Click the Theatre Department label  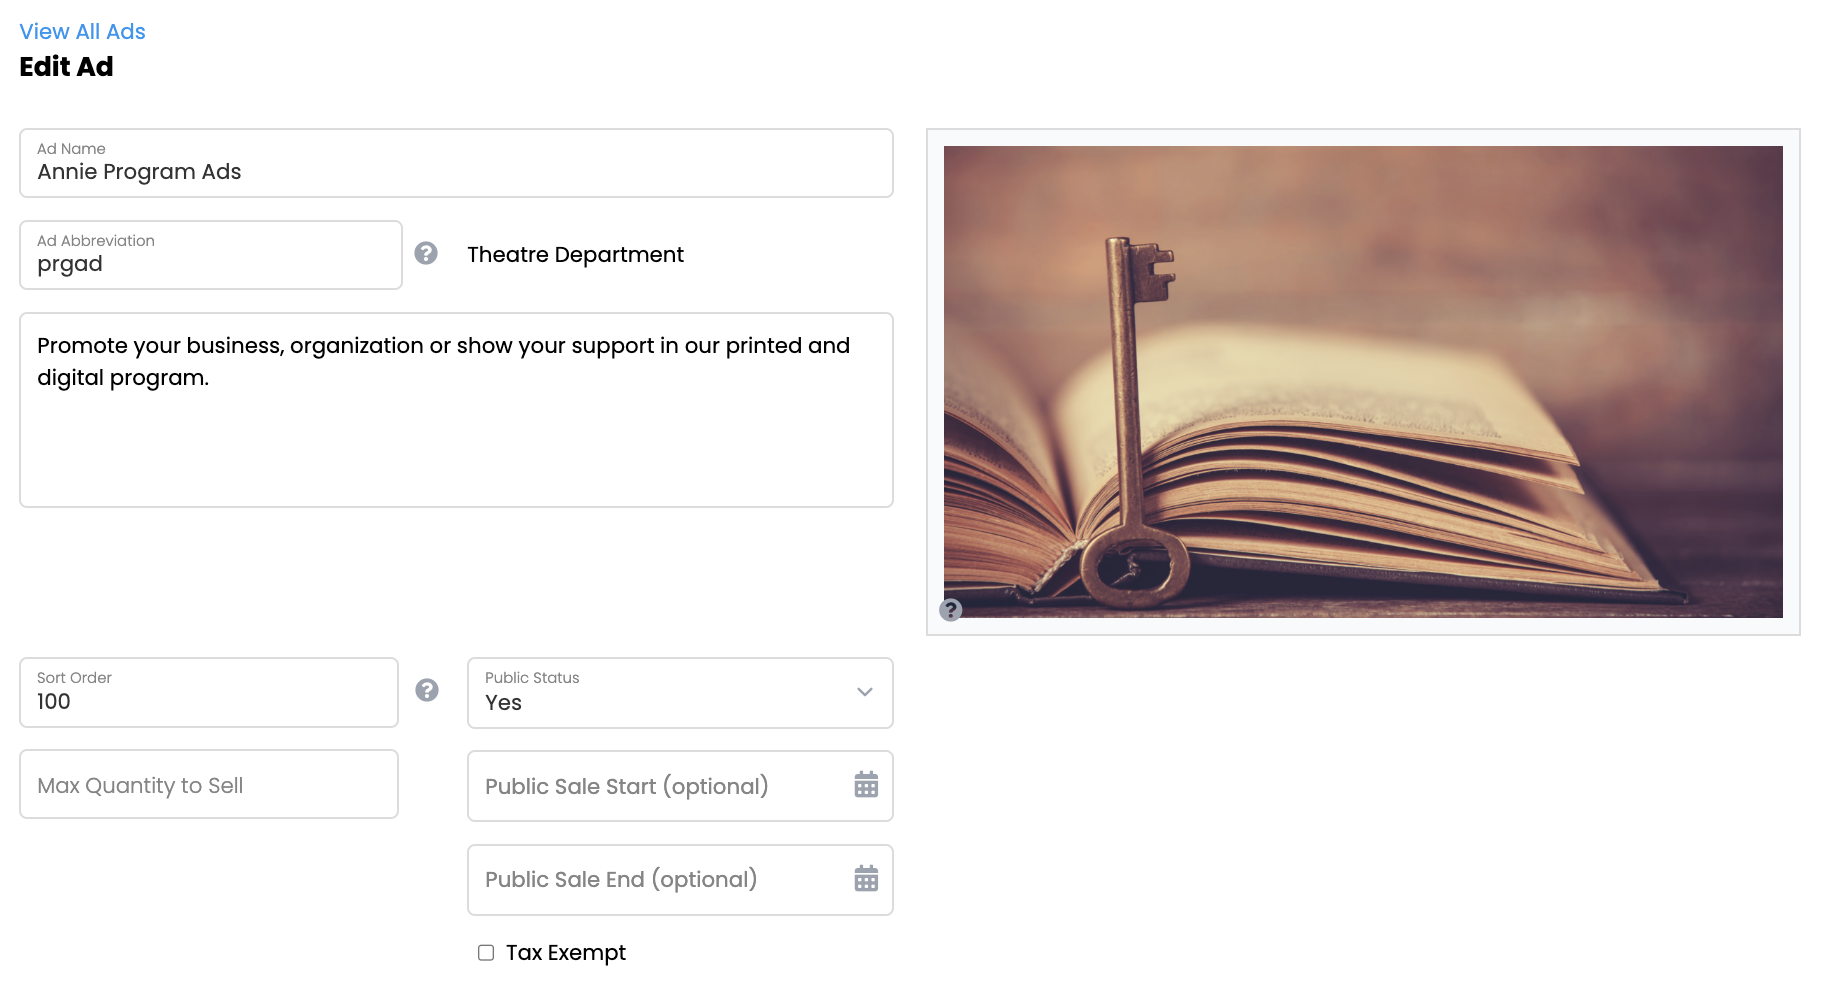(x=575, y=255)
